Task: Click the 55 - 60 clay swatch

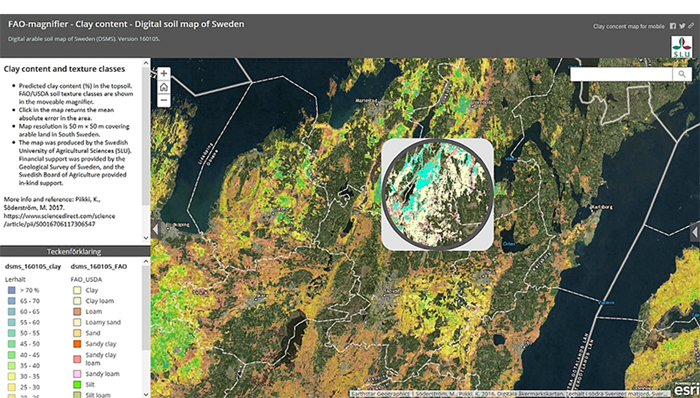Action: tap(12, 322)
